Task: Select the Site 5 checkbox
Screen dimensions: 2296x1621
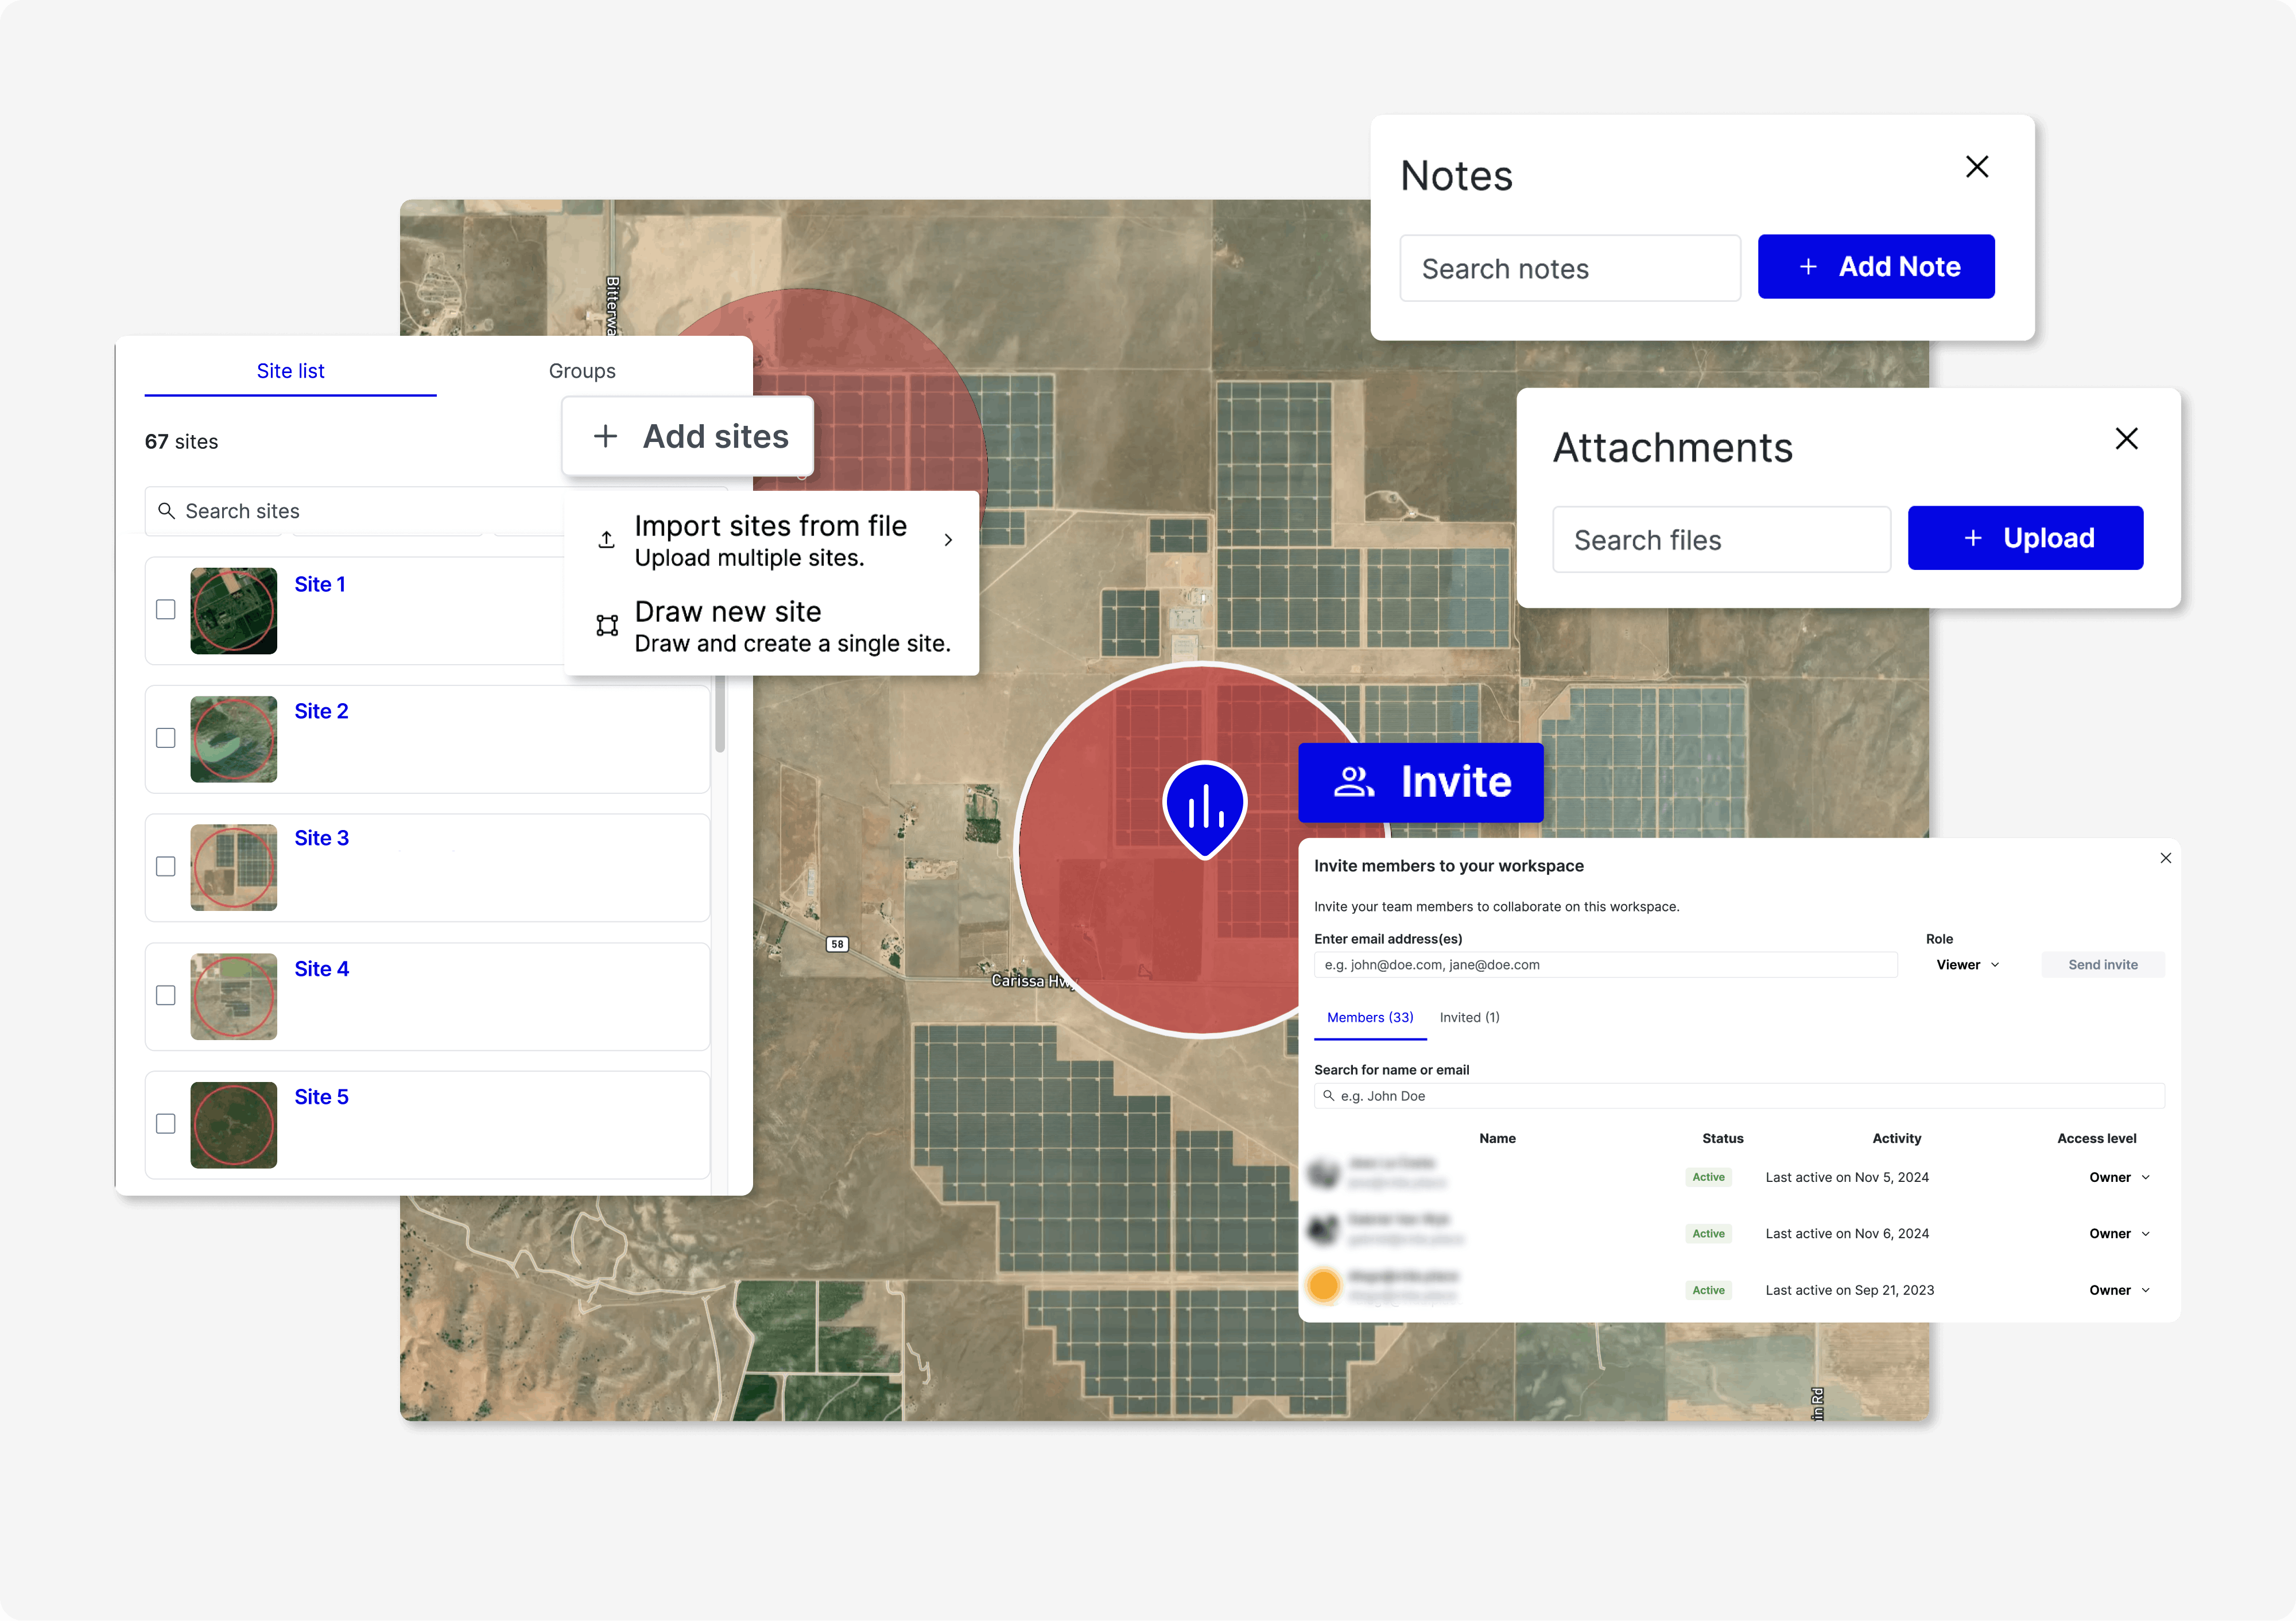Action: coord(166,1124)
